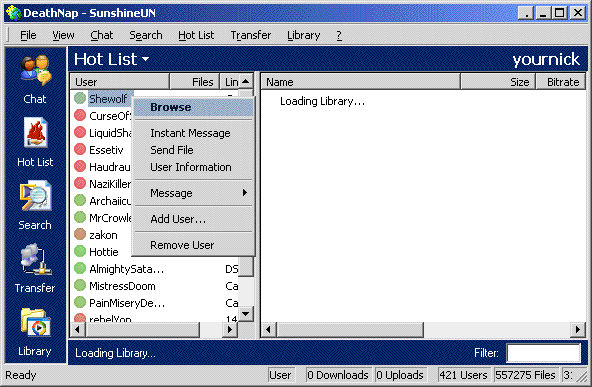Open the Transfer menu

251,35
